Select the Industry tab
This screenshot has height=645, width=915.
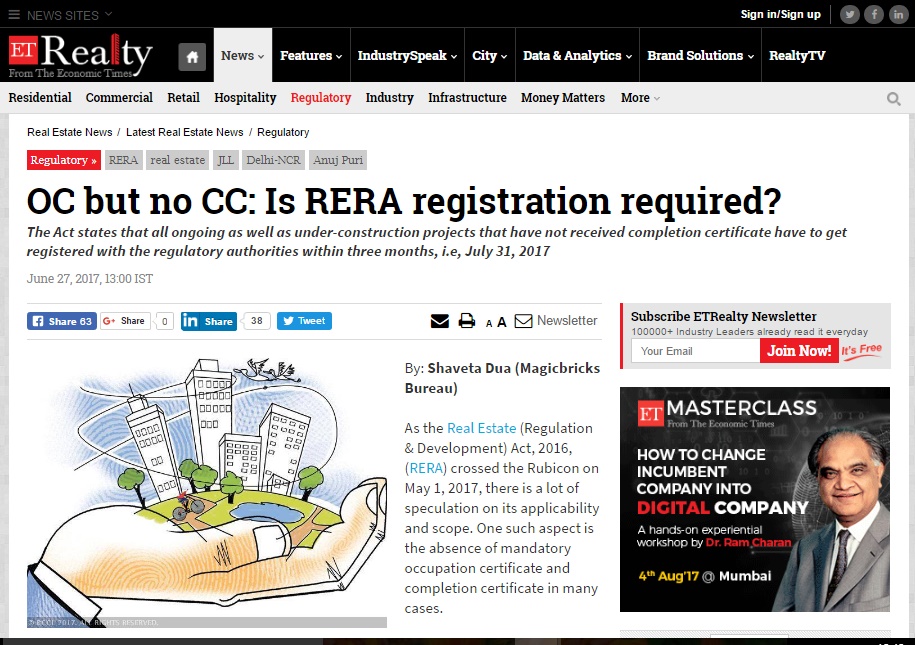point(390,98)
